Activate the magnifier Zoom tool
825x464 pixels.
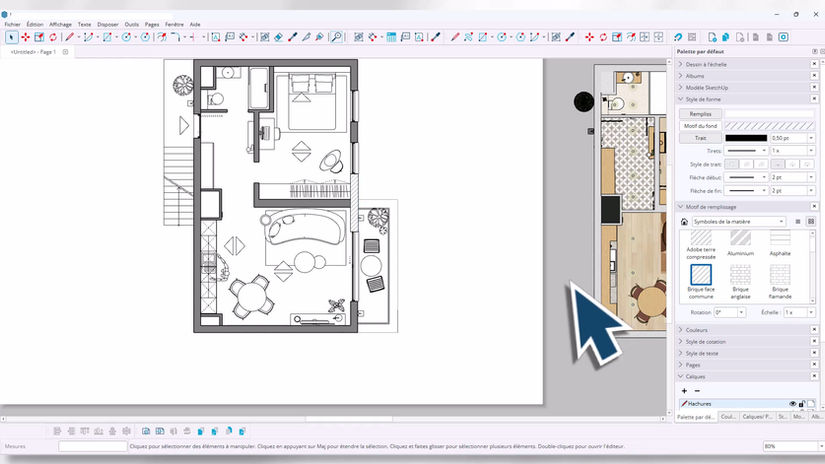coord(336,37)
